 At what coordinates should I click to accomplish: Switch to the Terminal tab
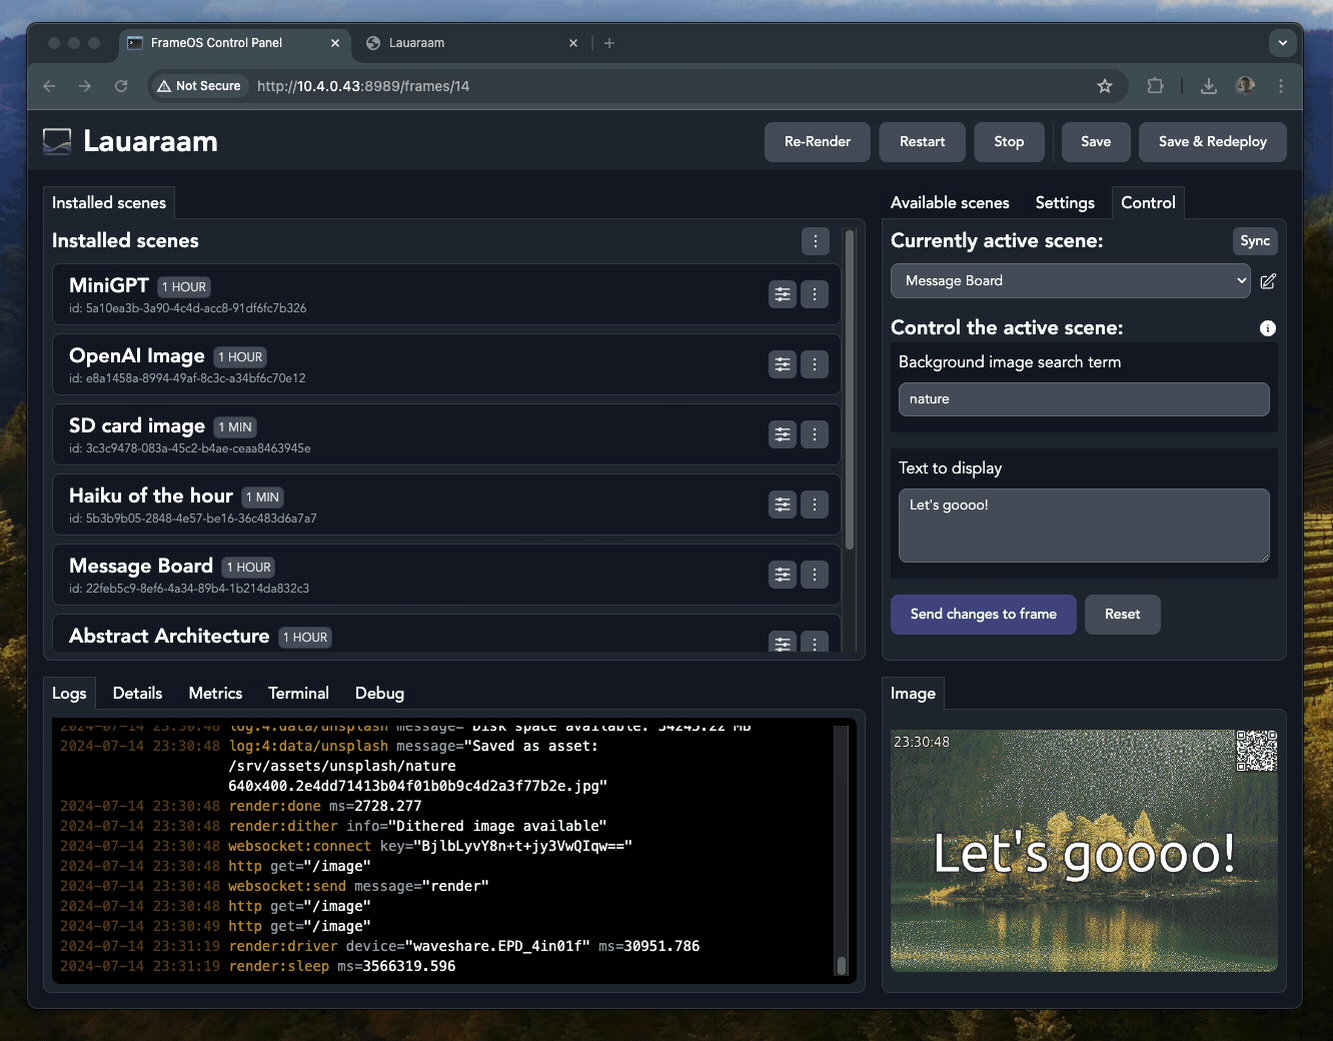(x=298, y=693)
